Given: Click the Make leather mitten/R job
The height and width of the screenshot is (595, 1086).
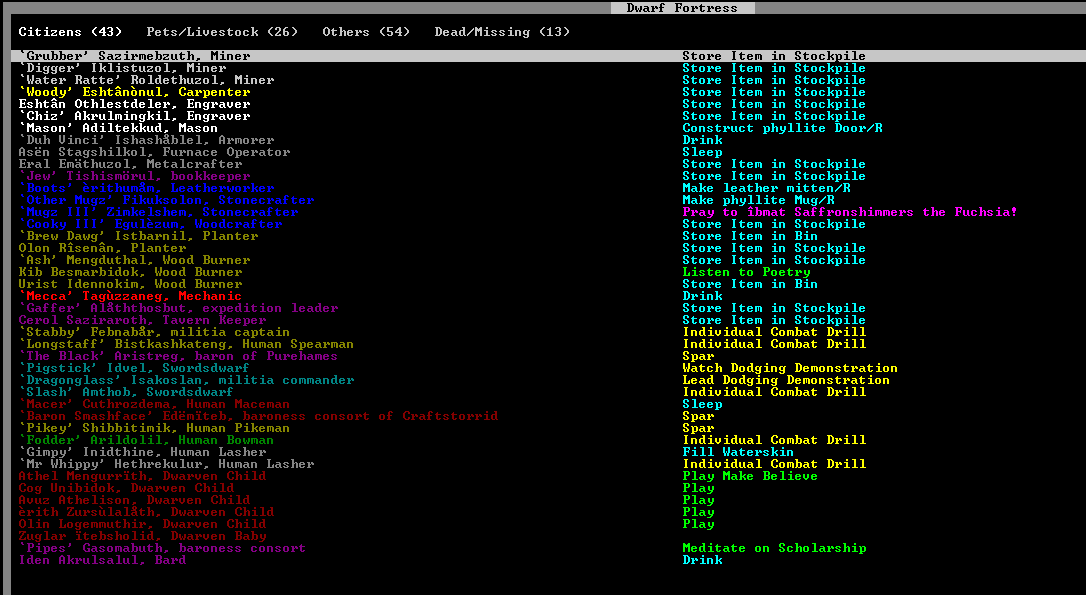Looking at the screenshot, I should tap(766, 188).
